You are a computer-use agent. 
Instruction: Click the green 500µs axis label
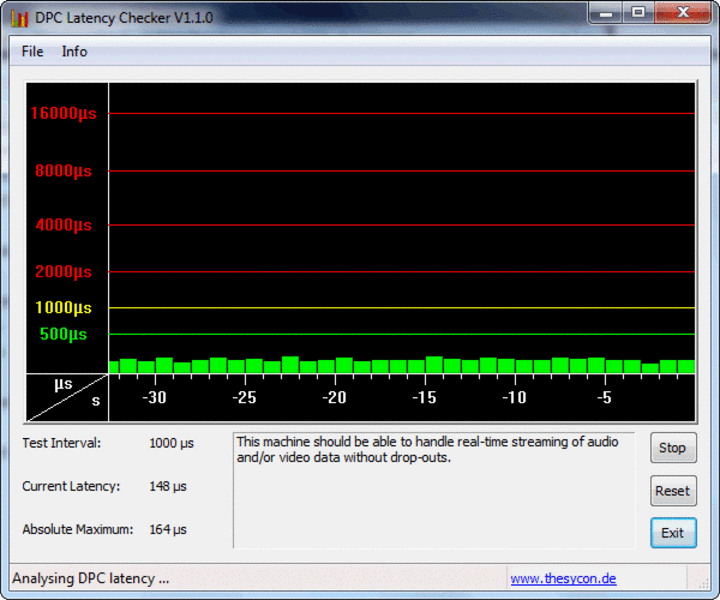click(x=63, y=334)
